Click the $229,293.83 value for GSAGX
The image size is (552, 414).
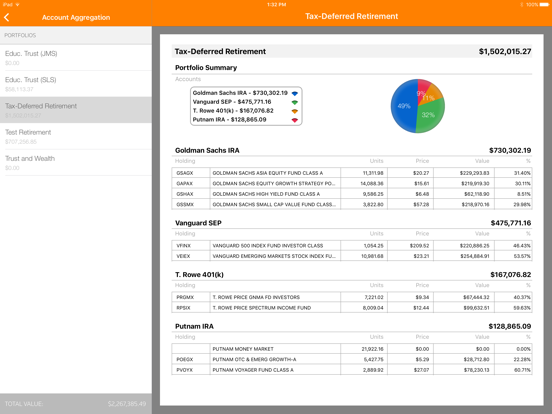[x=474, y=173]
